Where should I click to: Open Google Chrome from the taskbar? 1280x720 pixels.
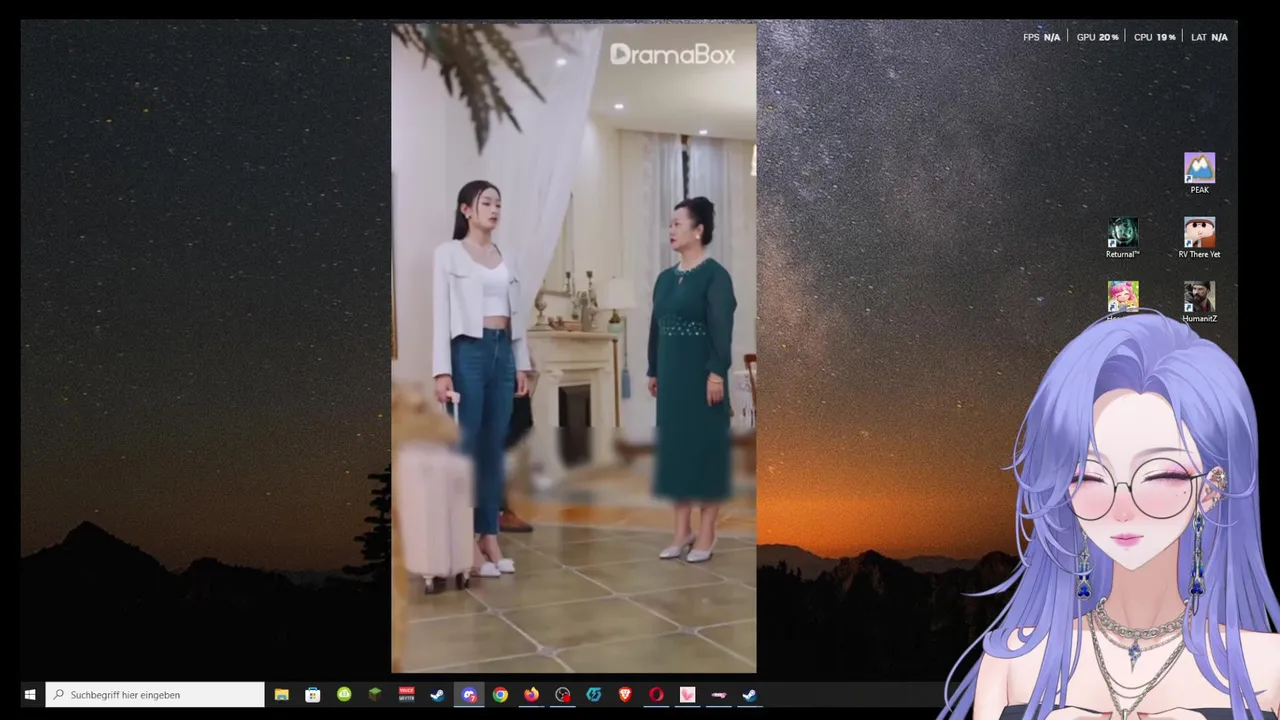500,695
